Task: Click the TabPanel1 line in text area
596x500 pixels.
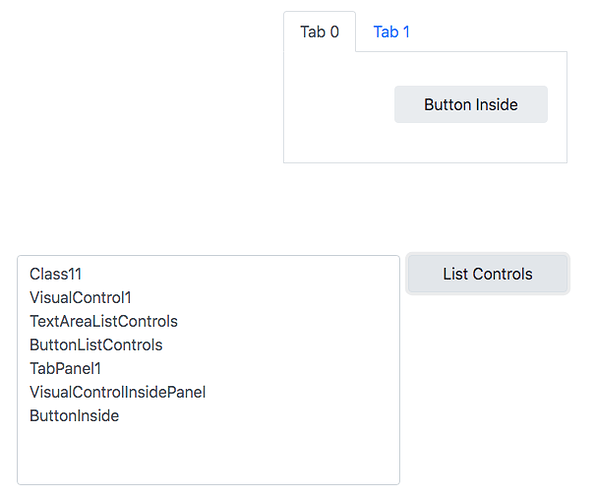Action: (x=65, y=368)
